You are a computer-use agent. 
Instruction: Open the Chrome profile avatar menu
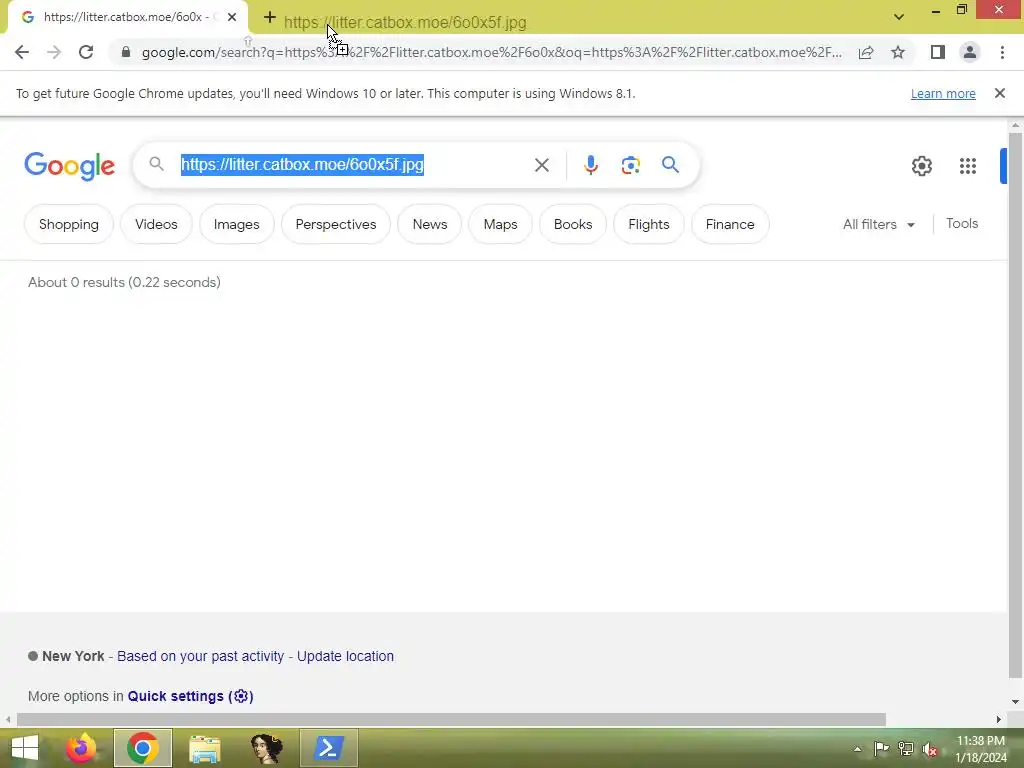(x=970, y=52)
